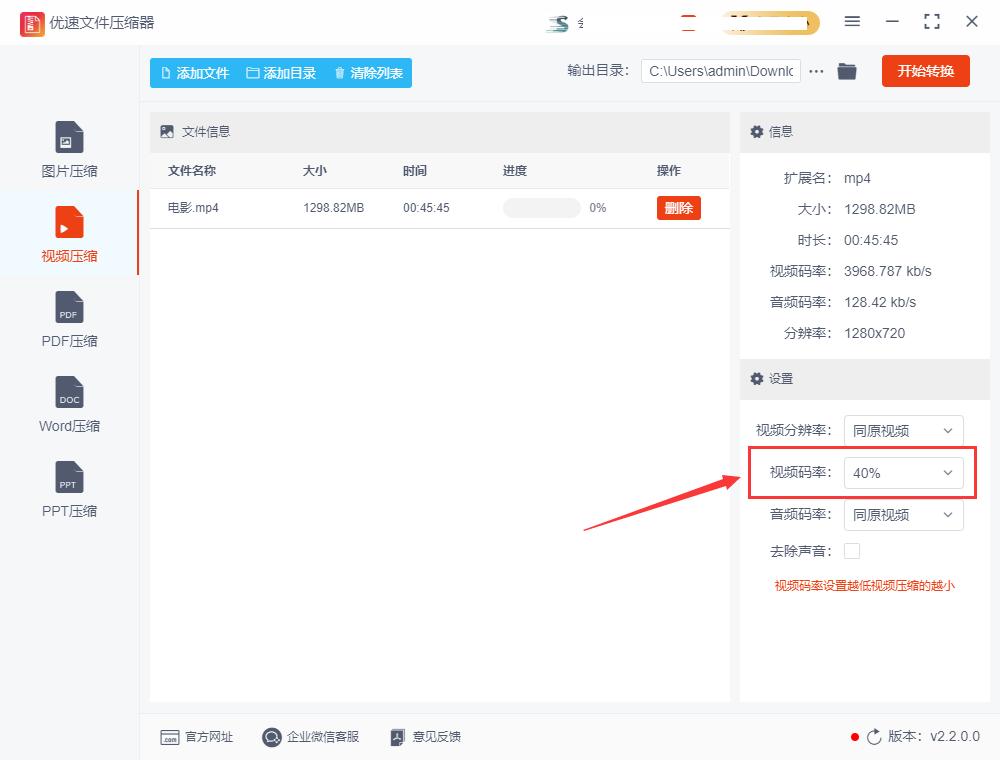This screenshot has height=760, width=1000.
Task: Open PPT压缩 compression tool
Action: point(68,488)
